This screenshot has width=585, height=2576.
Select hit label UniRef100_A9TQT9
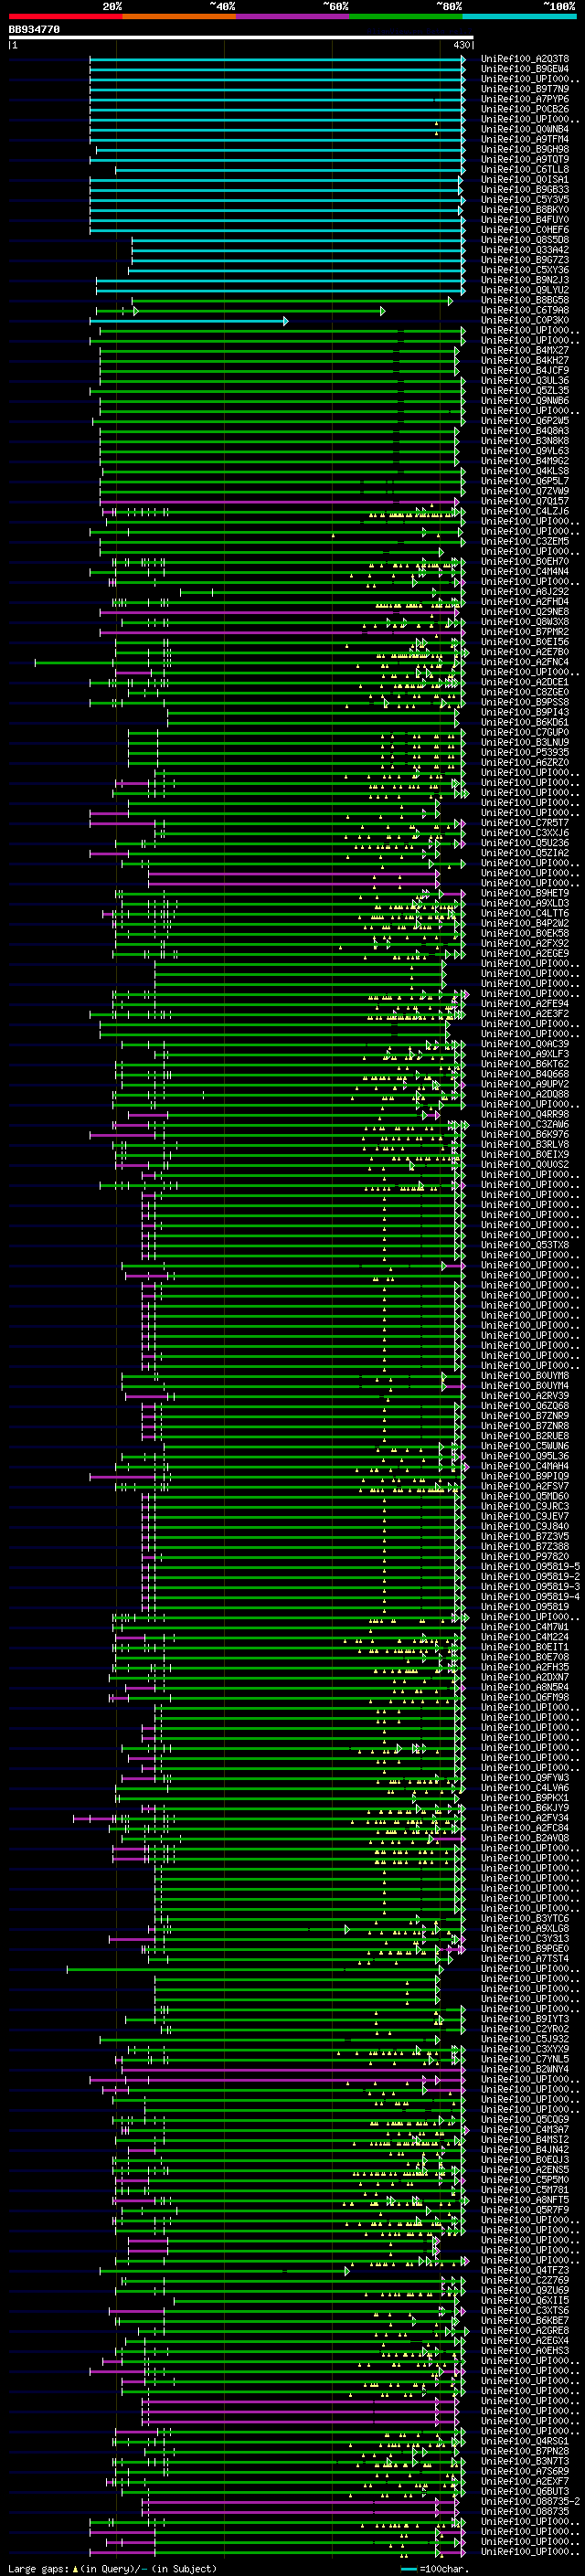(x=525, y=159)
